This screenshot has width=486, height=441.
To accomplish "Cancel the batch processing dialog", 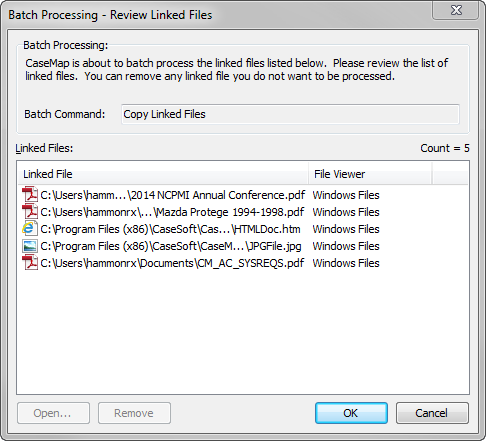I will click(x=432, y=413).
